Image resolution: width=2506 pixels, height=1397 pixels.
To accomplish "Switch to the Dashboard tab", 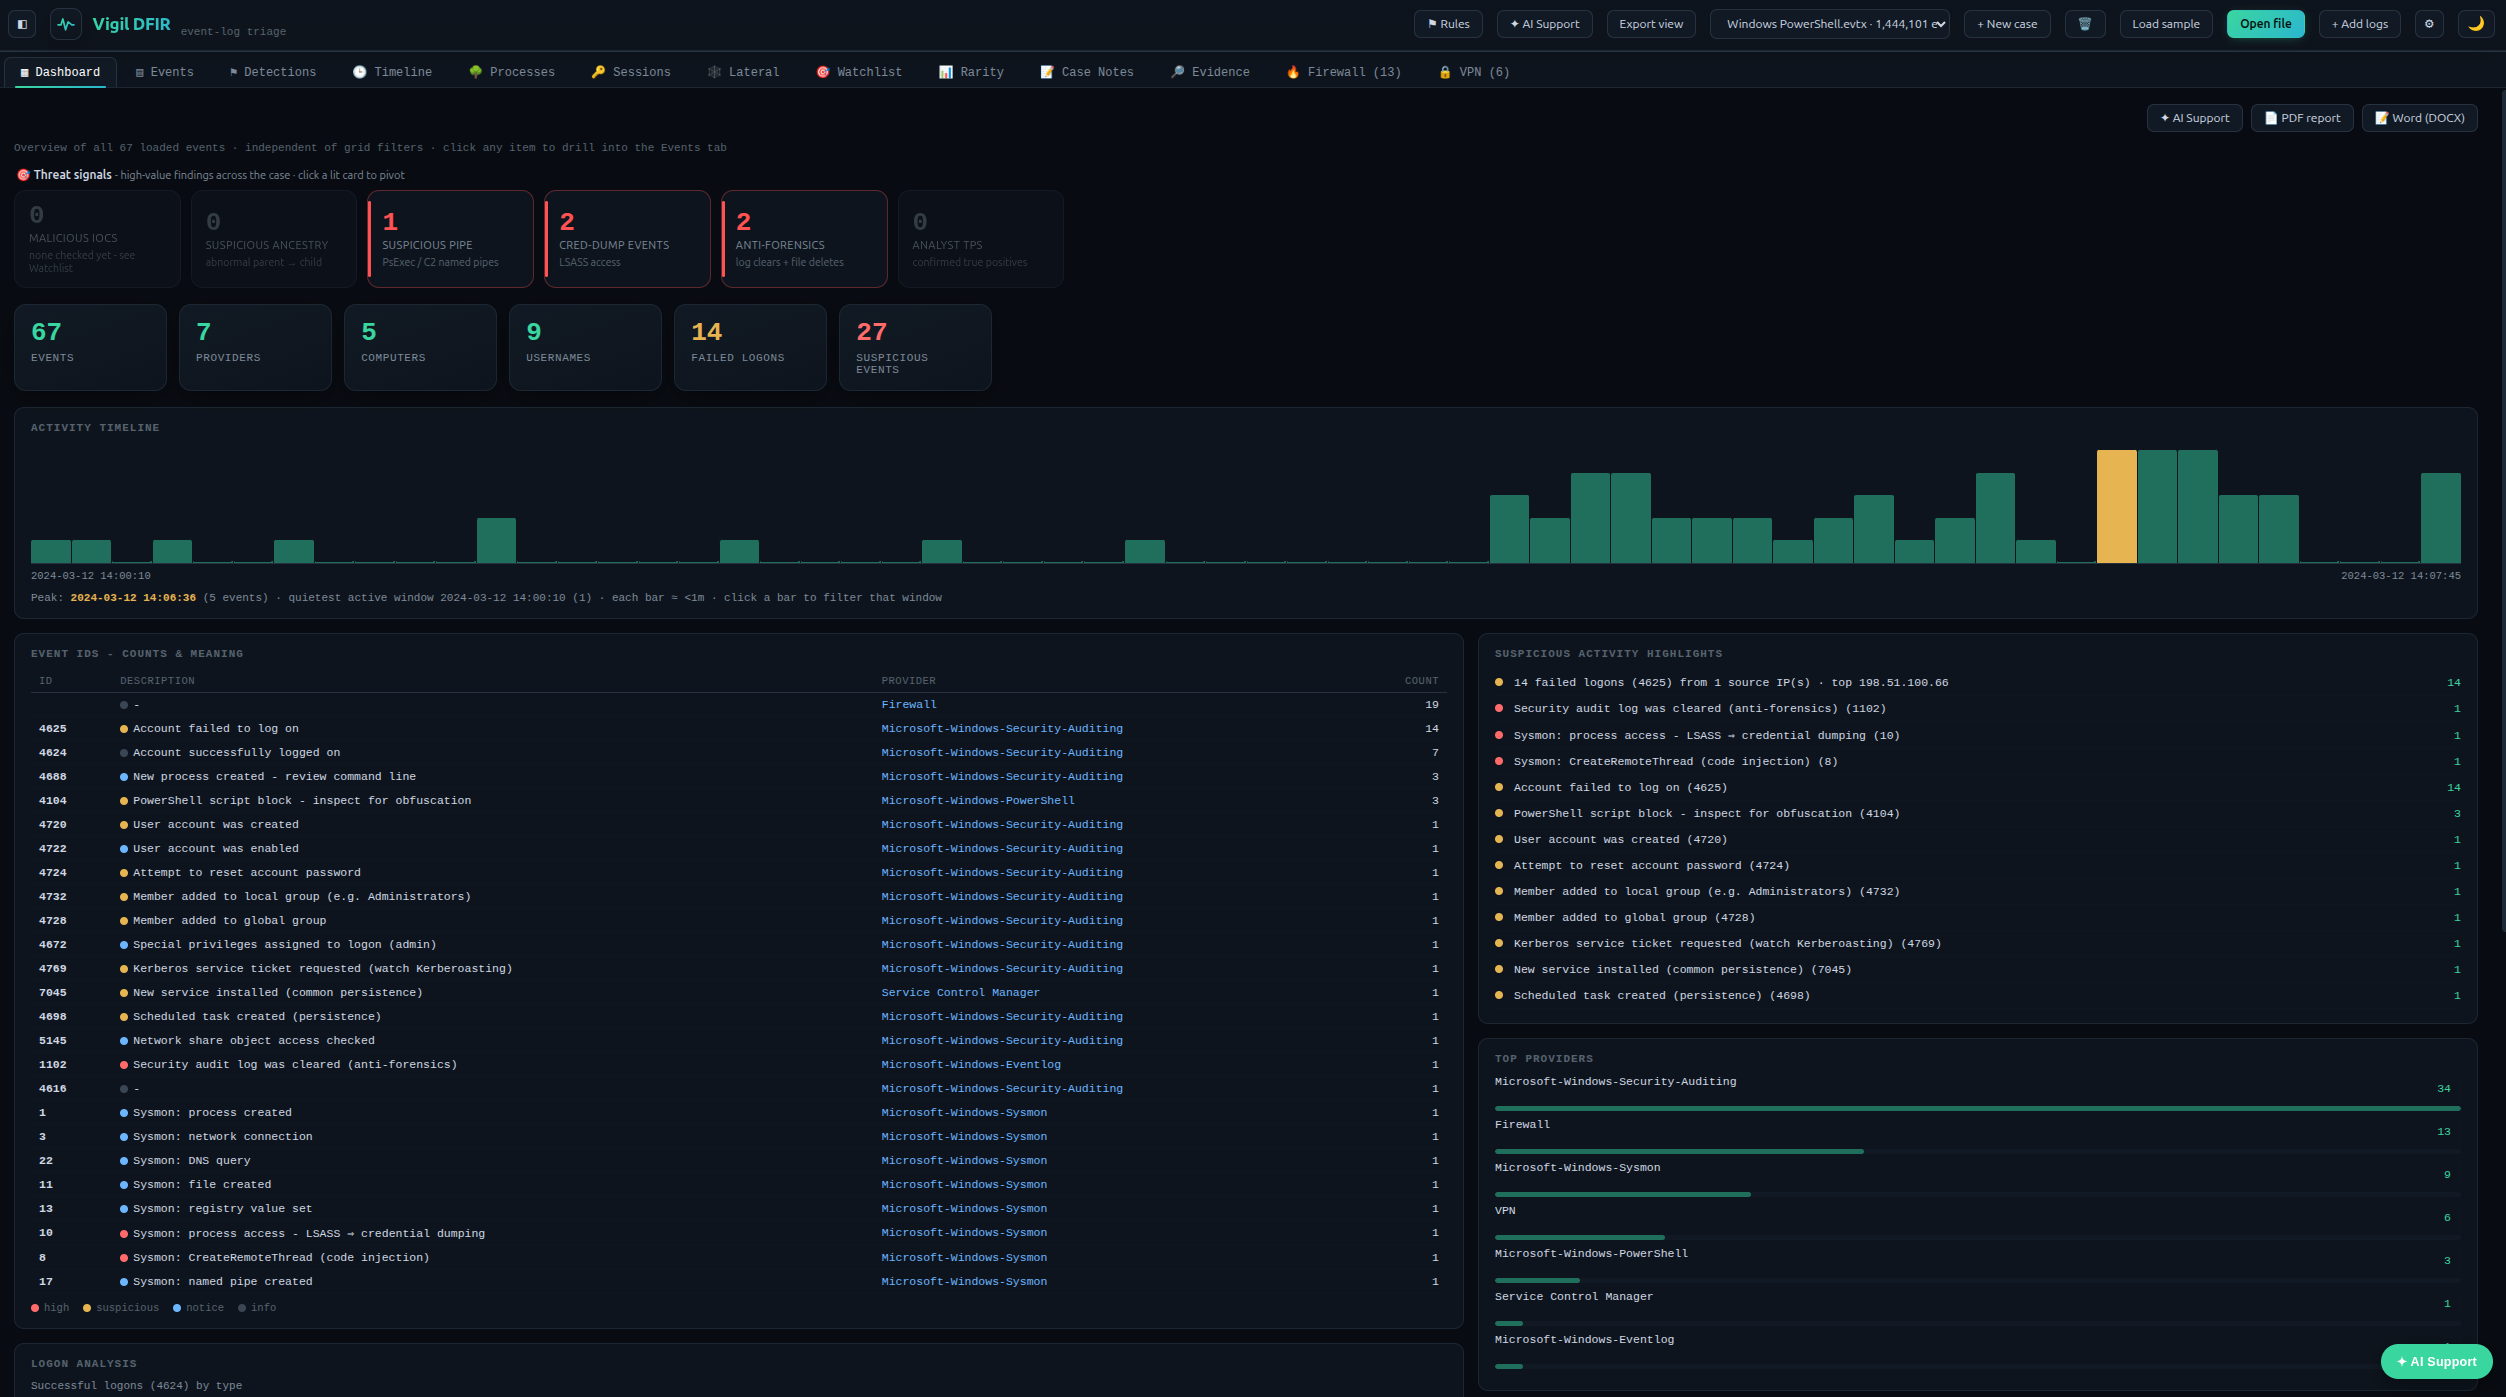I will (x=60, y=72).
